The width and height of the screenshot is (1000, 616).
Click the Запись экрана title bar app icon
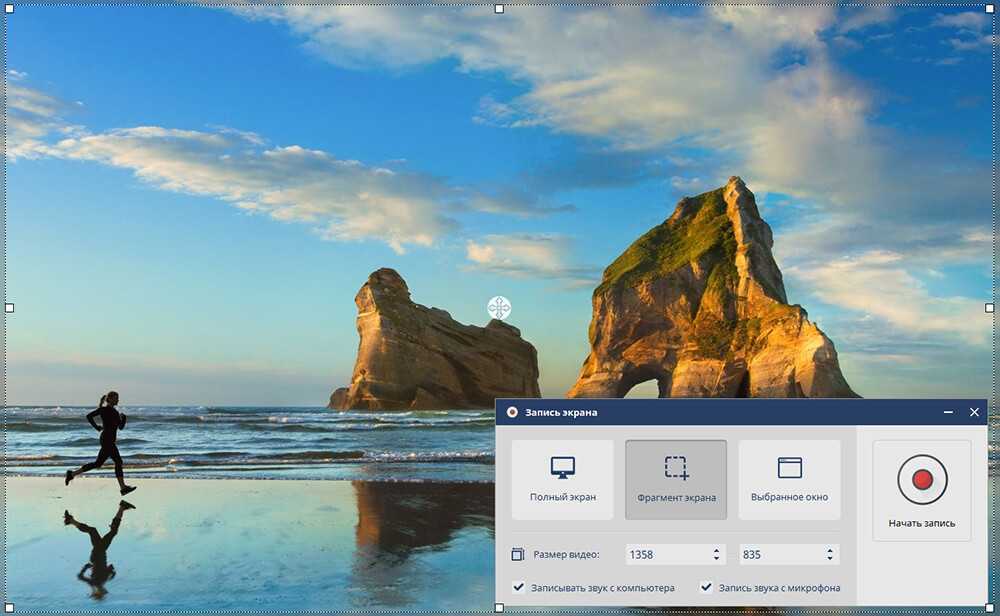tap(512, 412)
